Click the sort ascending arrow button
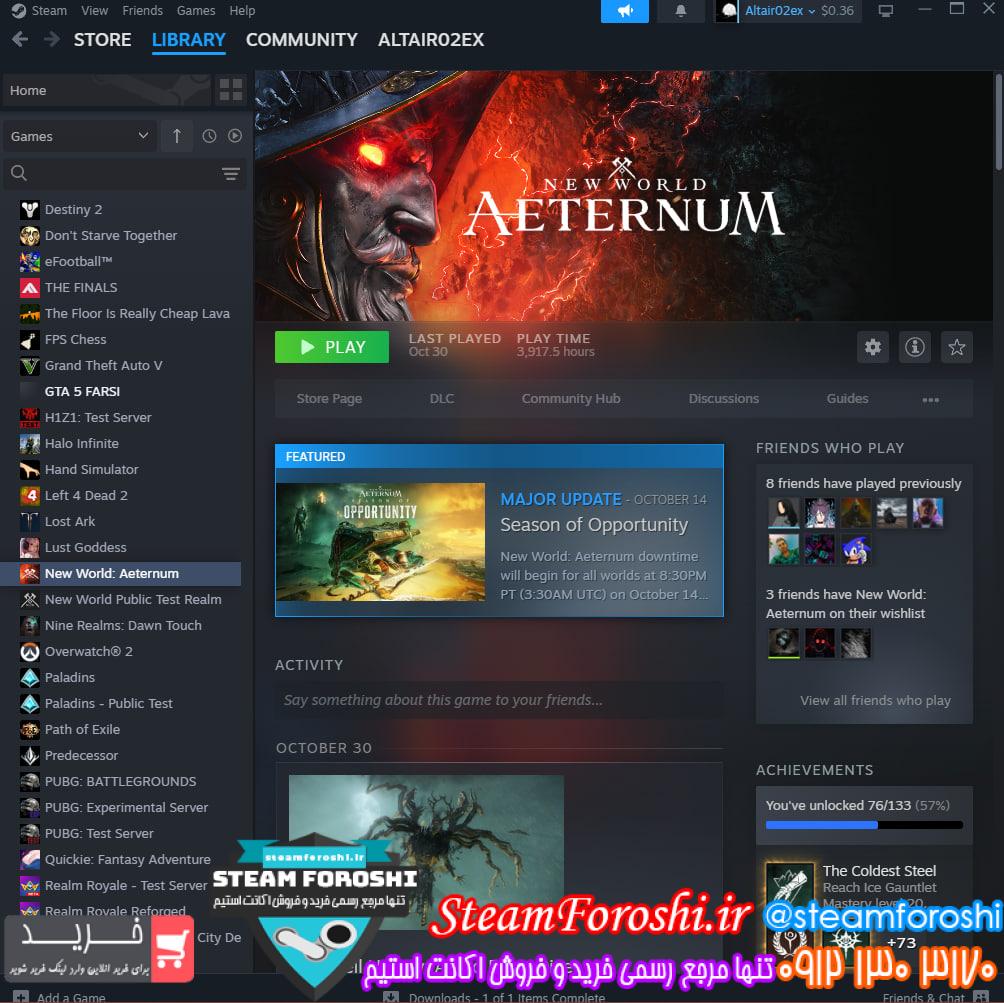 [x=177, y=136]
